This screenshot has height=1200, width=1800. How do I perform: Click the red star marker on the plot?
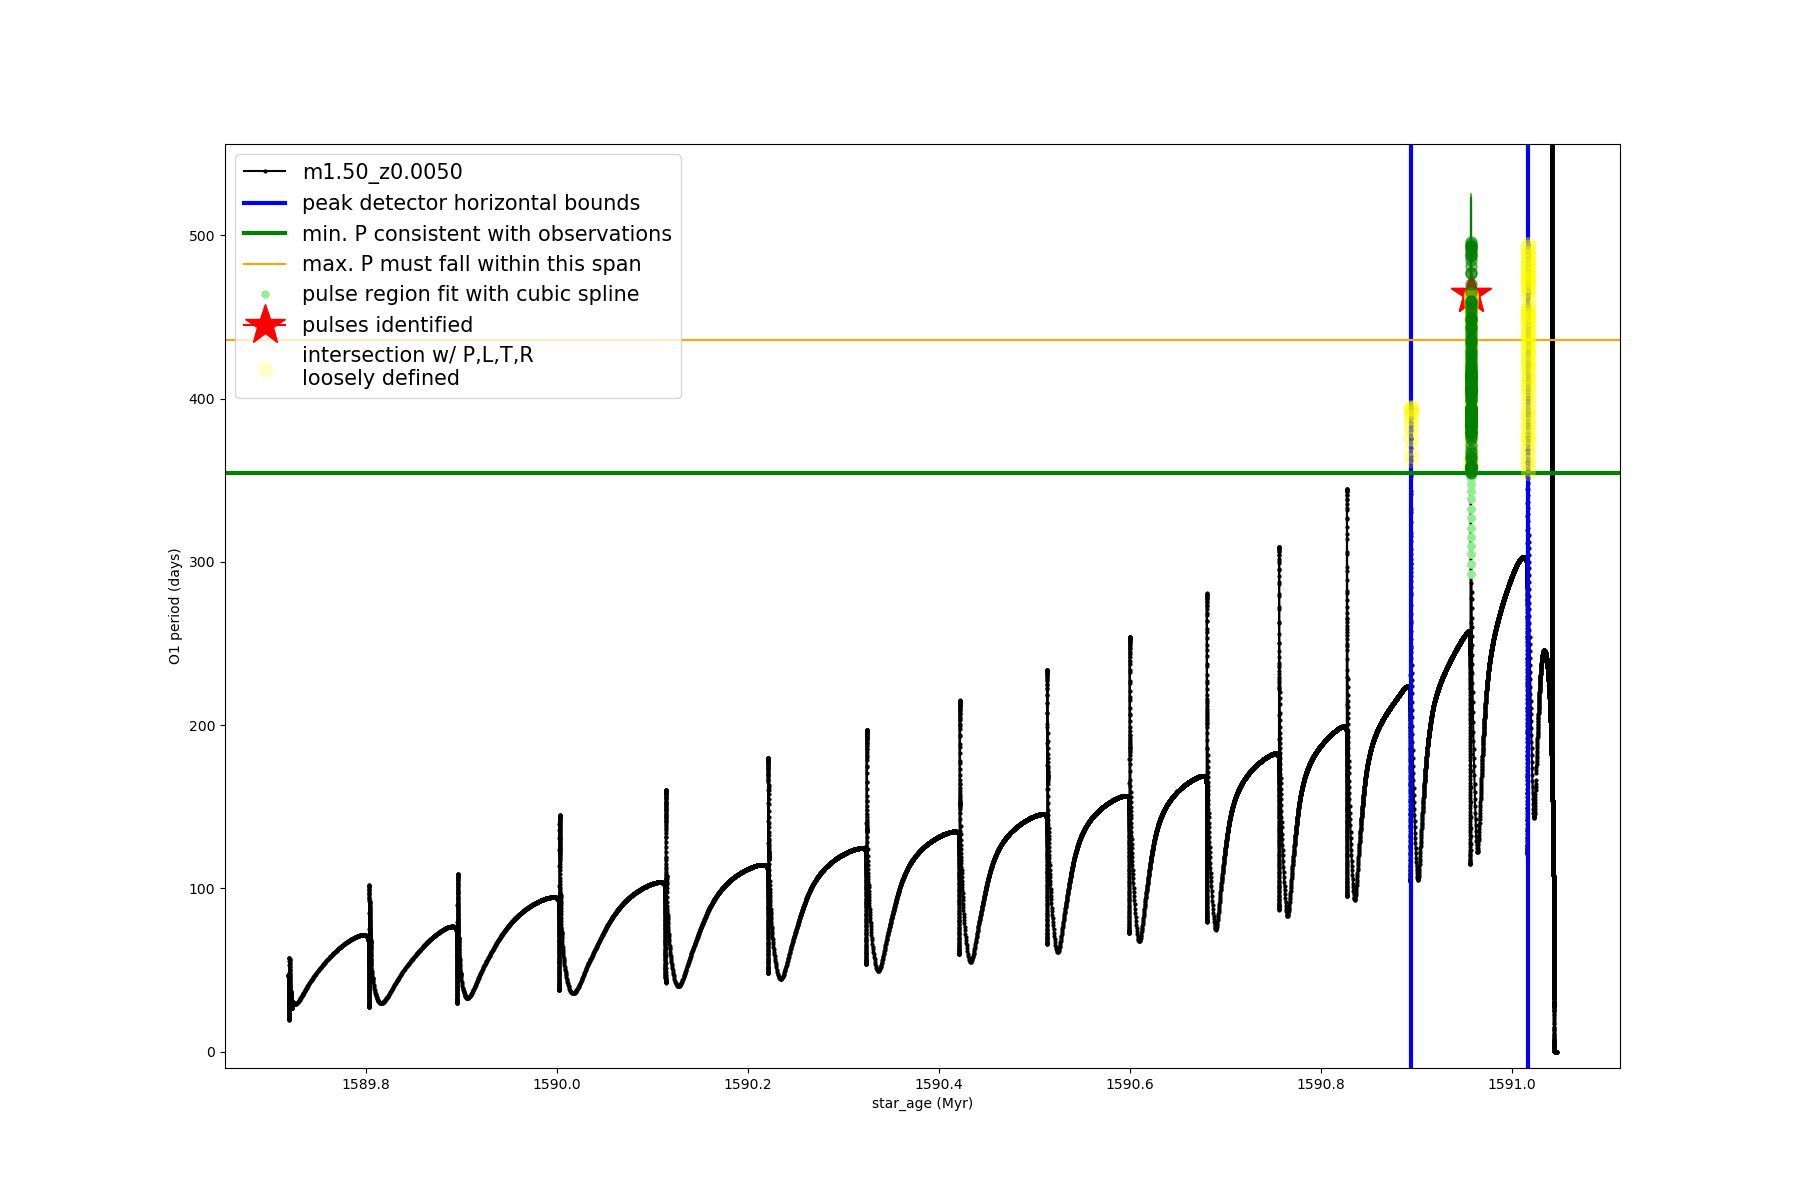(1471, 295)
